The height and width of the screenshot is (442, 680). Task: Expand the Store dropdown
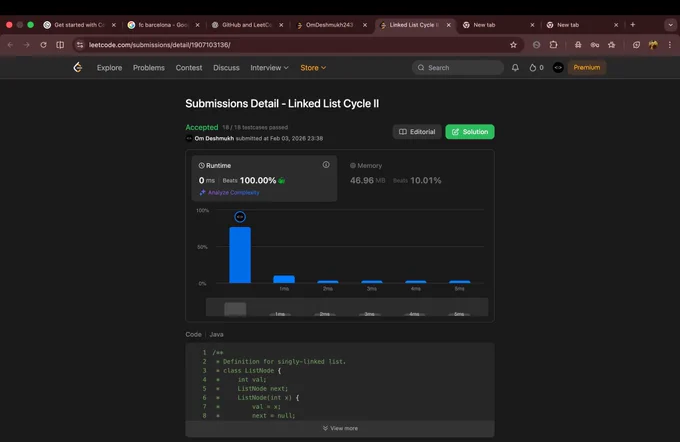(x=313, y=68)
